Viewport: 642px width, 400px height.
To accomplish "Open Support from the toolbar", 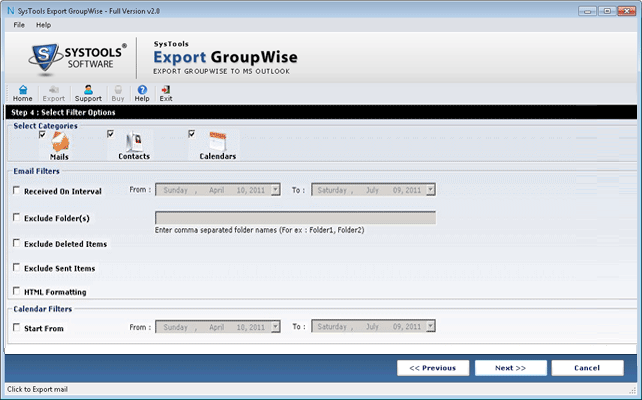I will pos(88,93).
